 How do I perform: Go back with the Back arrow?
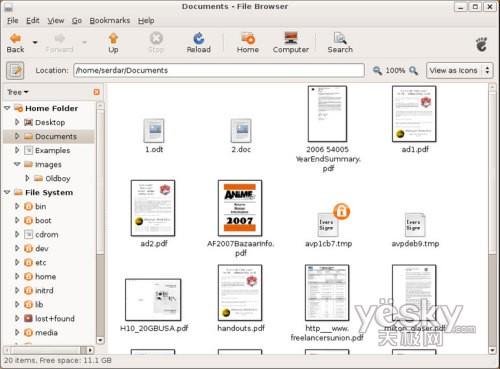[x=15, y=43]
